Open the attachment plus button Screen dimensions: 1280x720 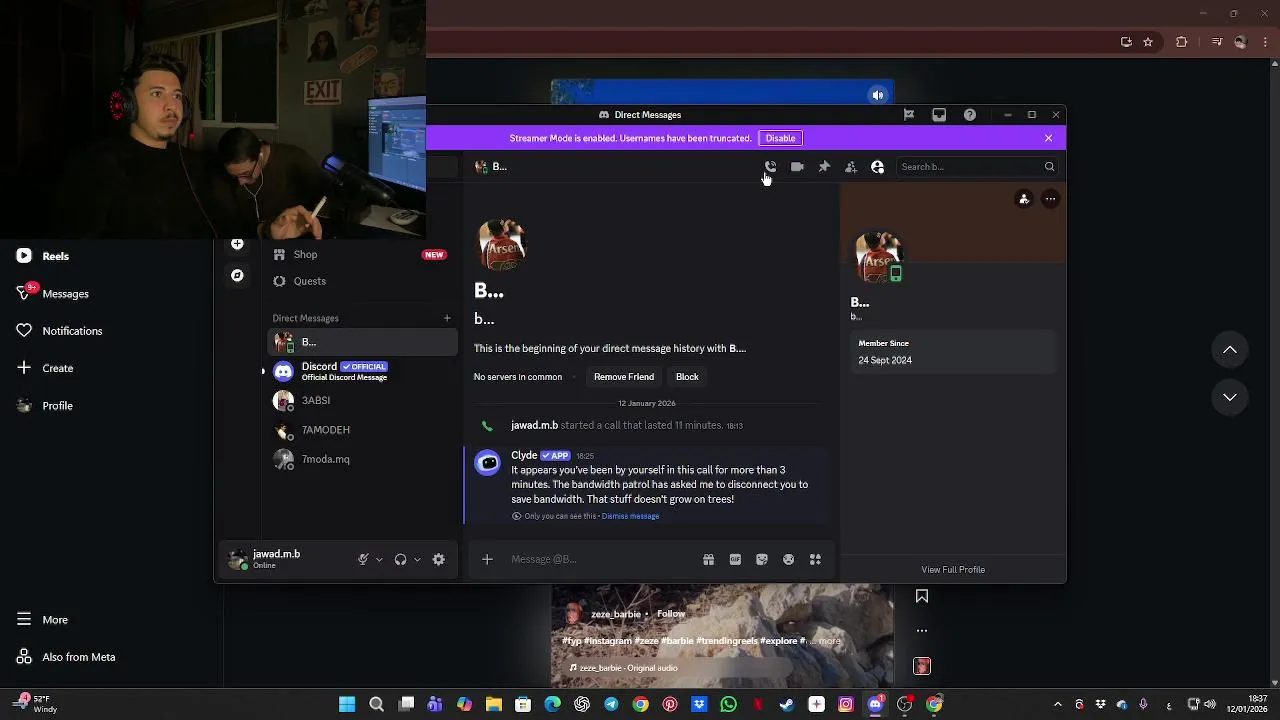[x=487, y=559]
